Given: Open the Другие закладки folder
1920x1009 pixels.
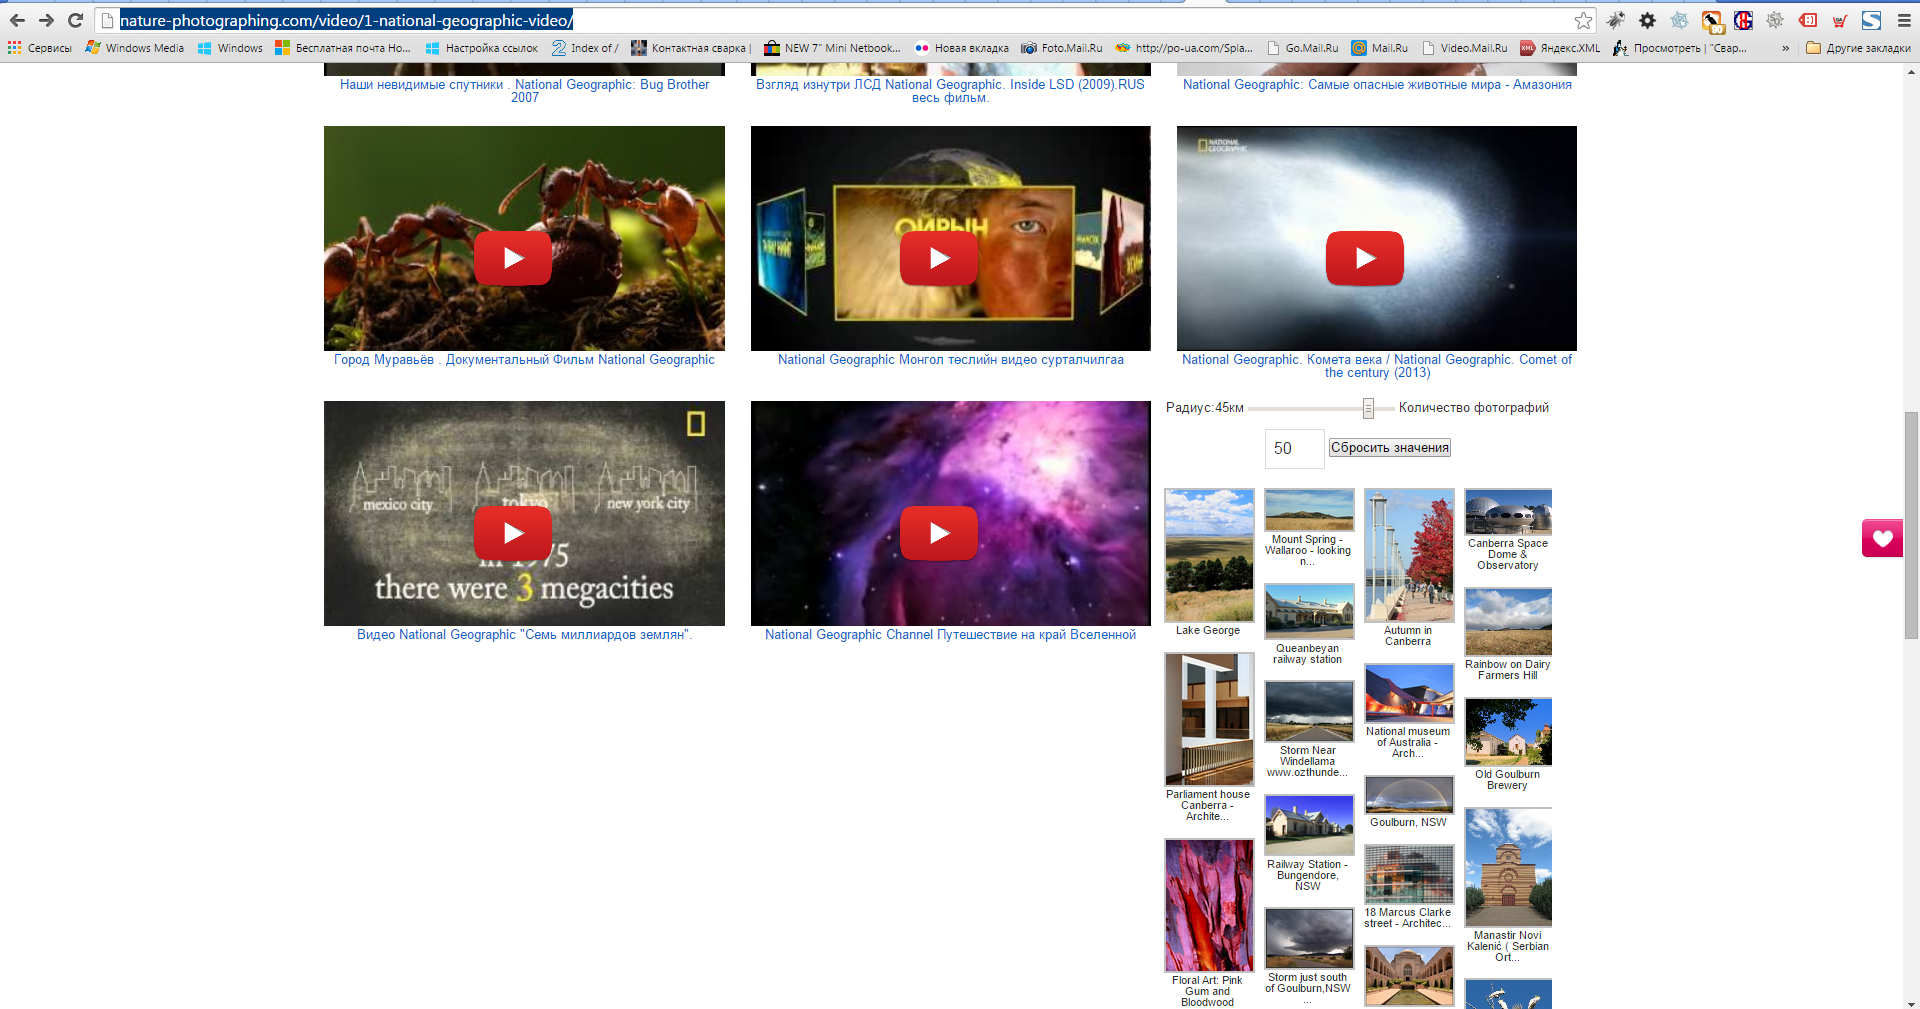Looking at the screenshot, I should 1858,48.
